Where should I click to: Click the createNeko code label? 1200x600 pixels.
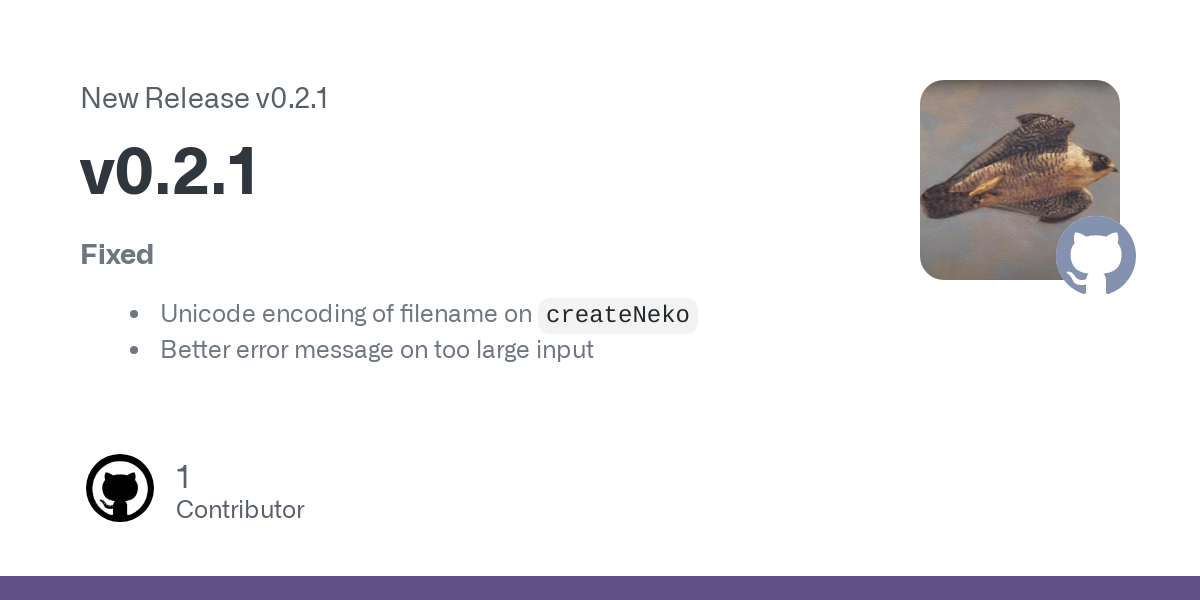pos(618,315)
